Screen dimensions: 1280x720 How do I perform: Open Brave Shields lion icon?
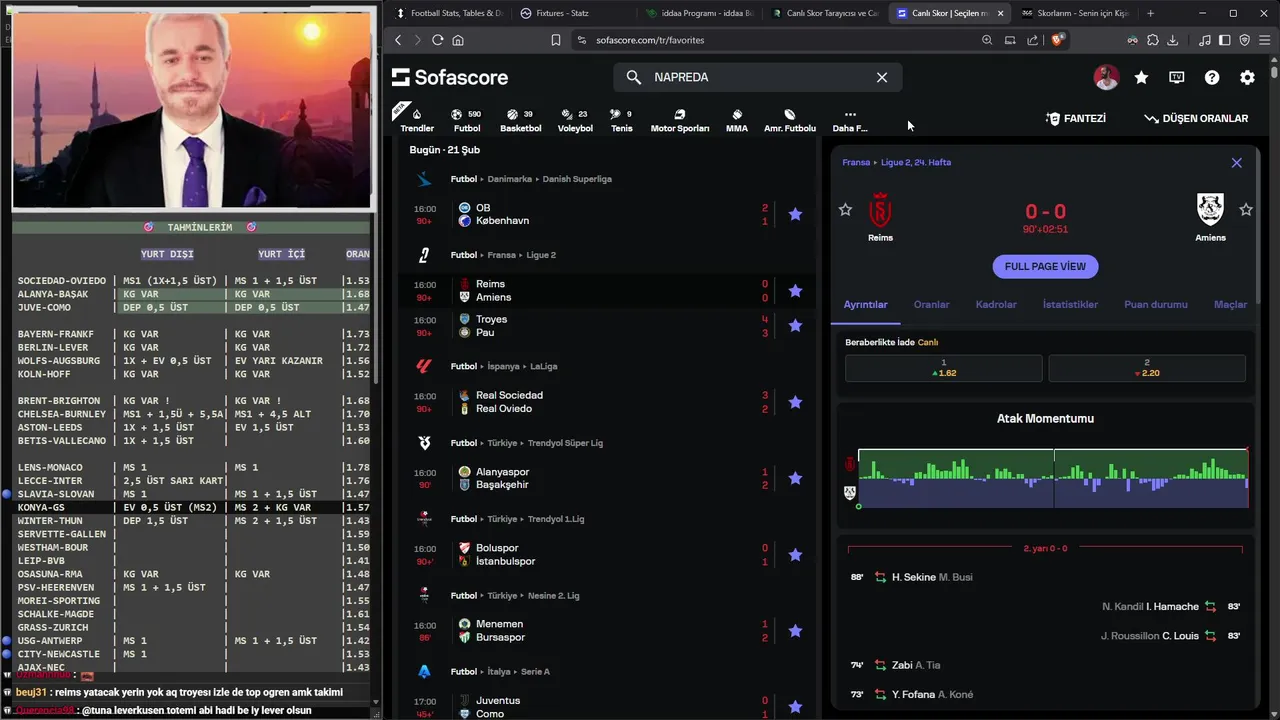click(x=1058, y=40)
